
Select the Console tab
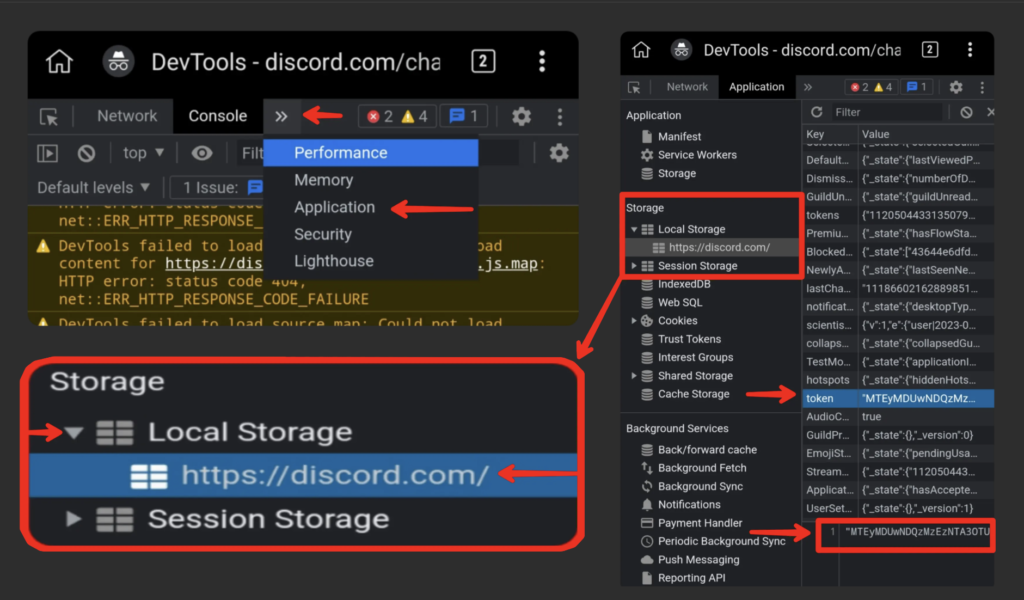[217, 116]
